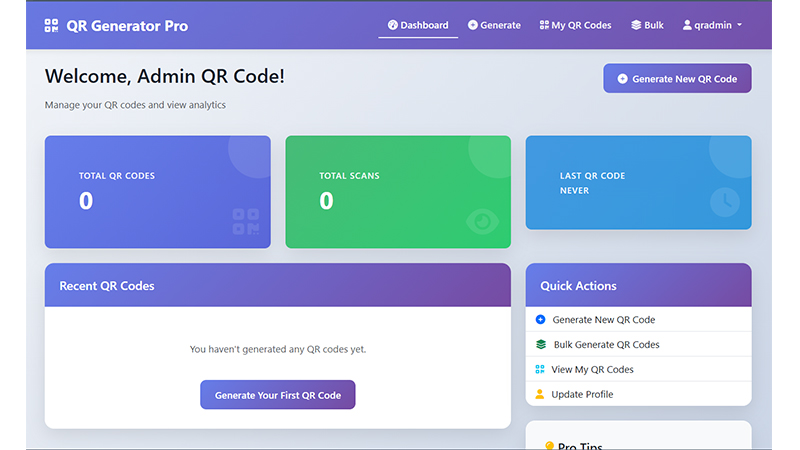Open Bulk Generate QR Codes quick action

pos(638,344)
